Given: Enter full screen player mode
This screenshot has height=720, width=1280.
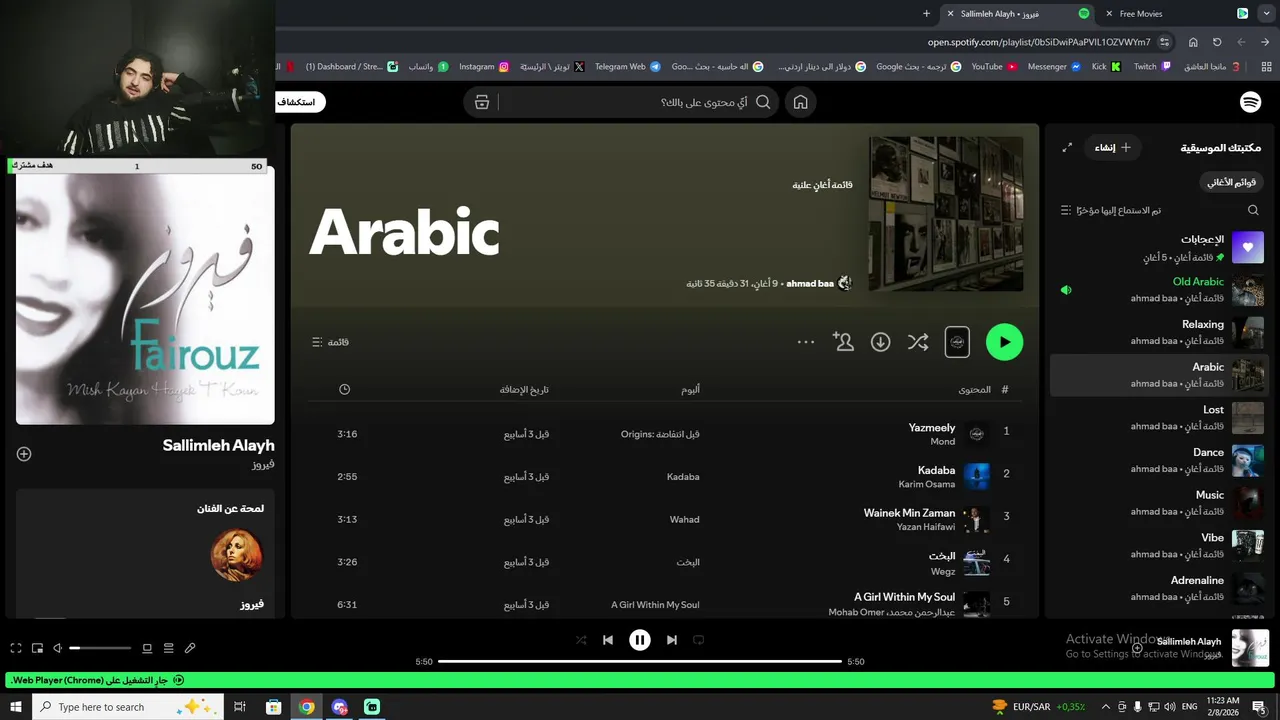Looking at the screenshot, I should (x=16, y=648).
